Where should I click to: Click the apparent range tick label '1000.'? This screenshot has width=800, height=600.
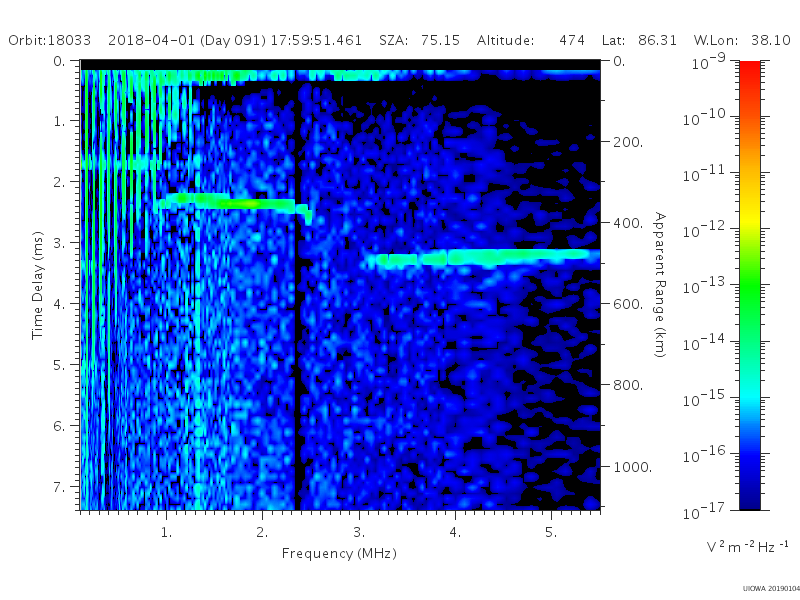633,467
